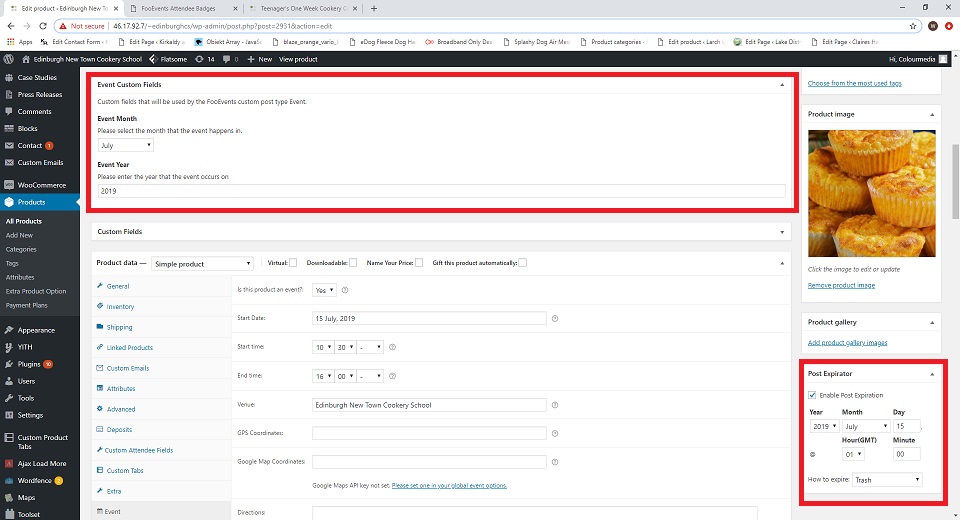Click the Remove product image link
This screenshot has height=520, width=960.
point(841,286)
